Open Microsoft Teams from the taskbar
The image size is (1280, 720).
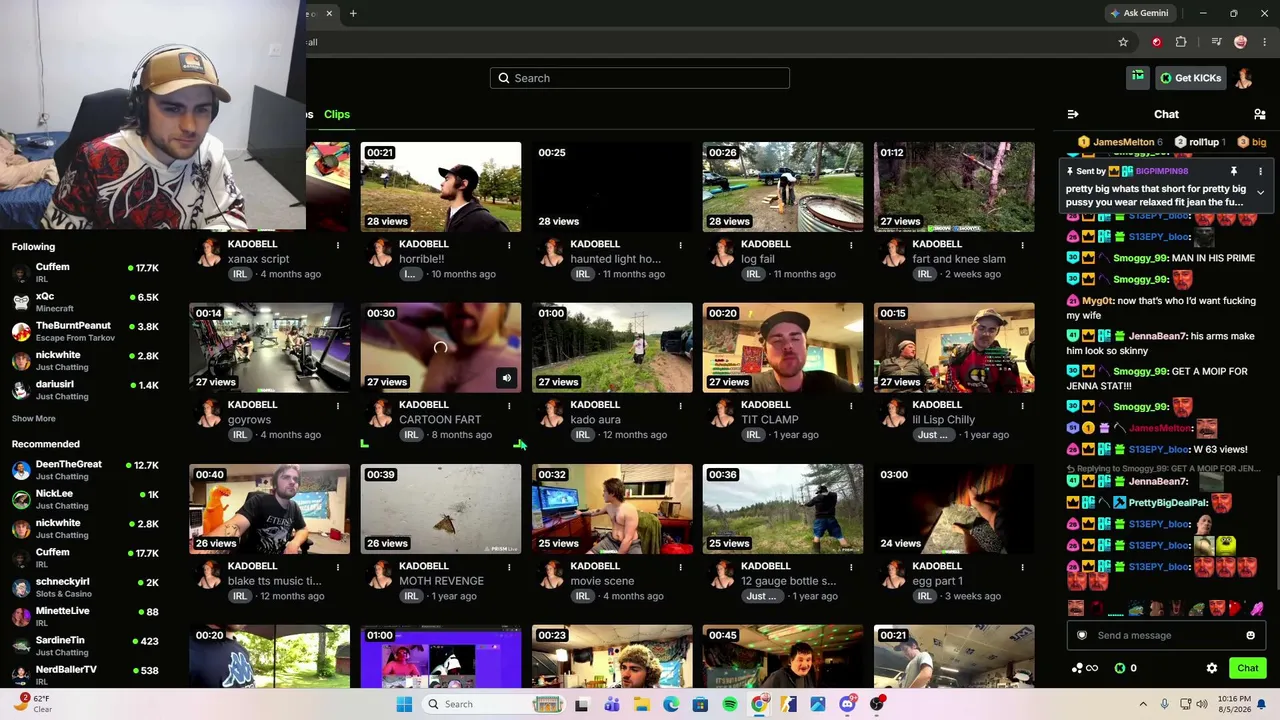click(x=612, y=704)
